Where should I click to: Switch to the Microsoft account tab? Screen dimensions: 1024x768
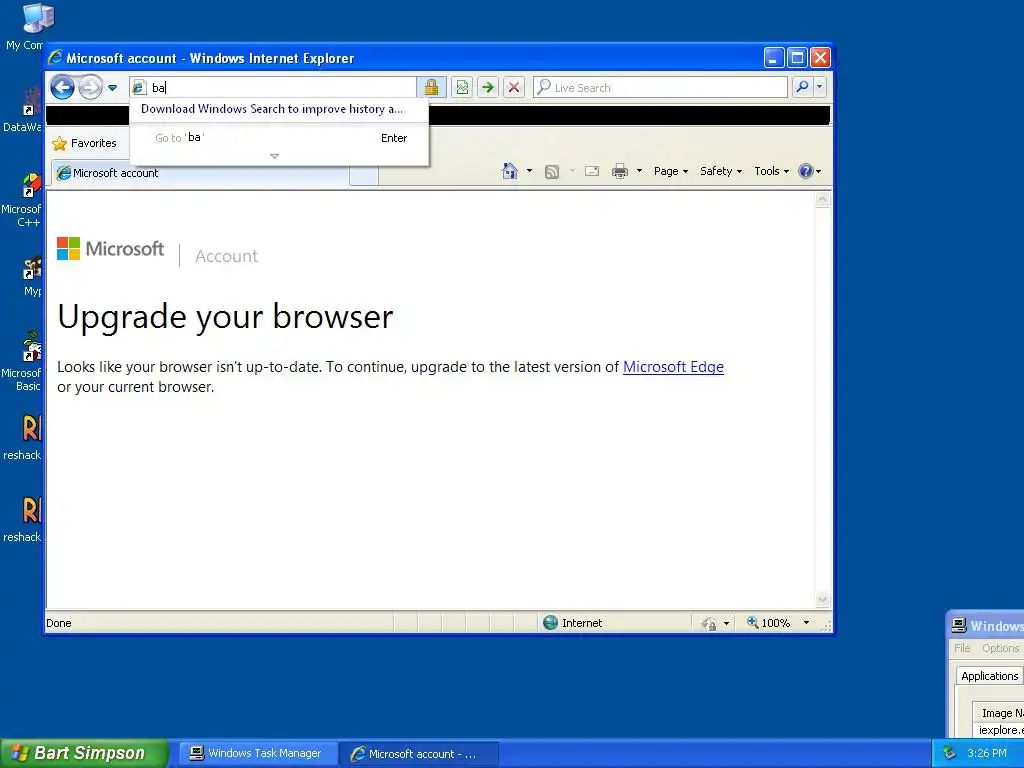click(x=200, y=173)
